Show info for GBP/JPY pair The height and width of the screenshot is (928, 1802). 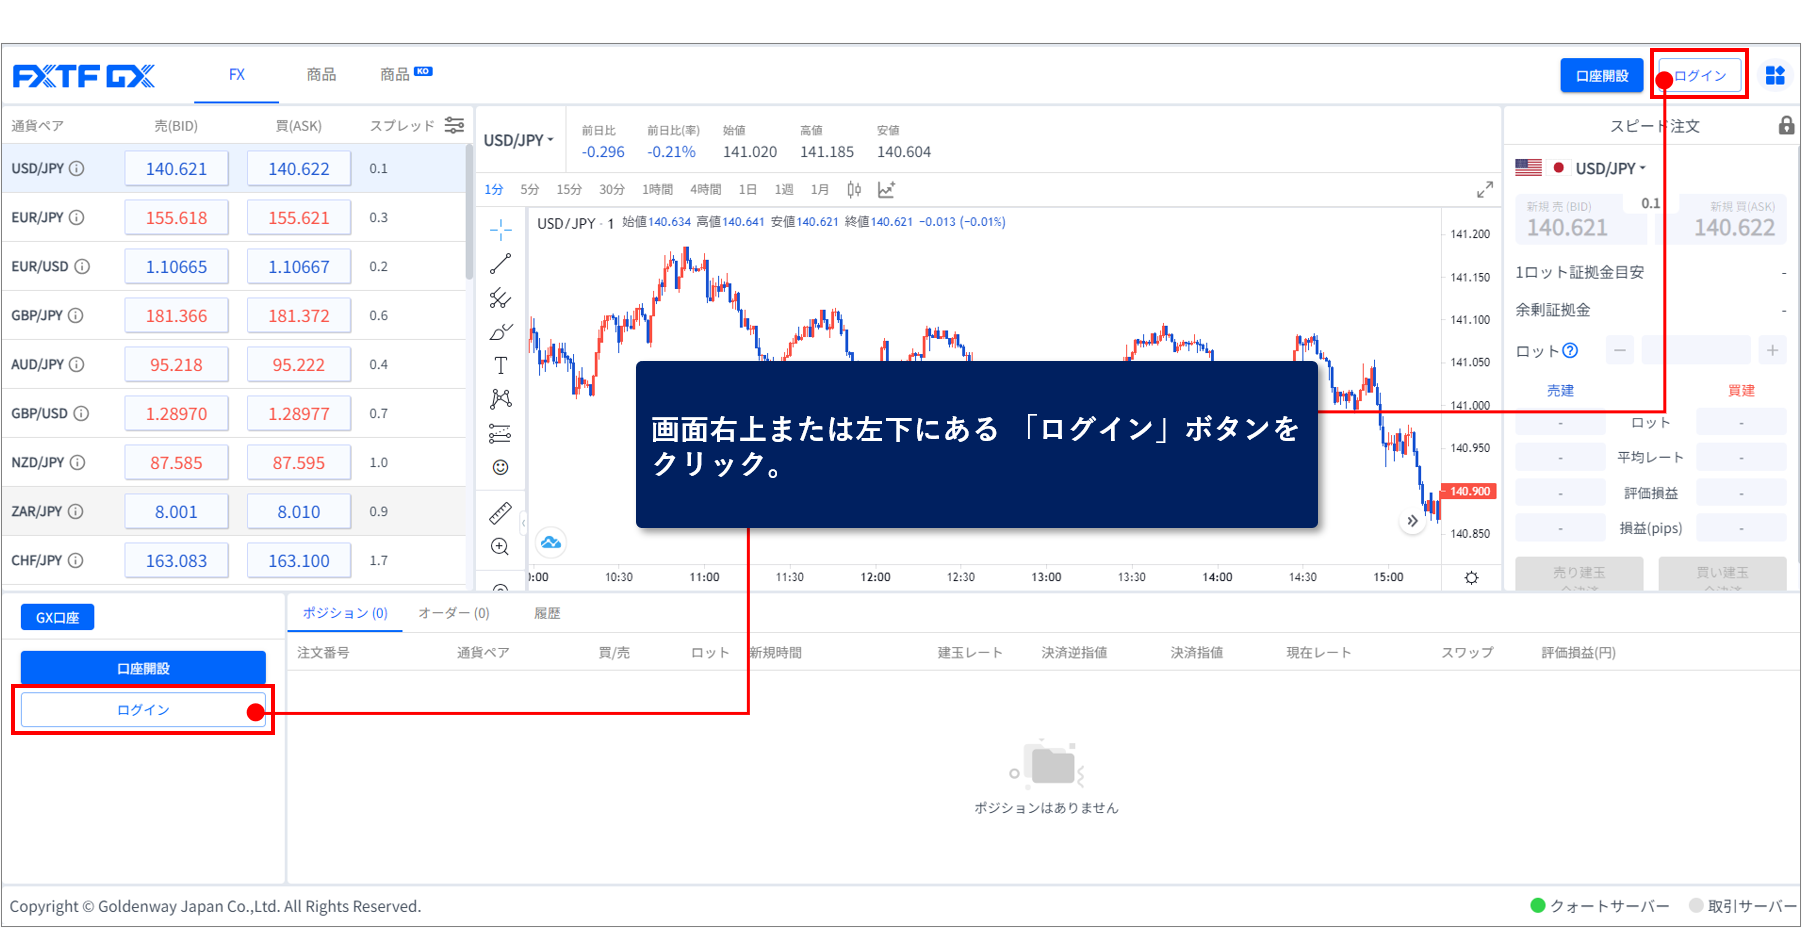tap(76, 316)
